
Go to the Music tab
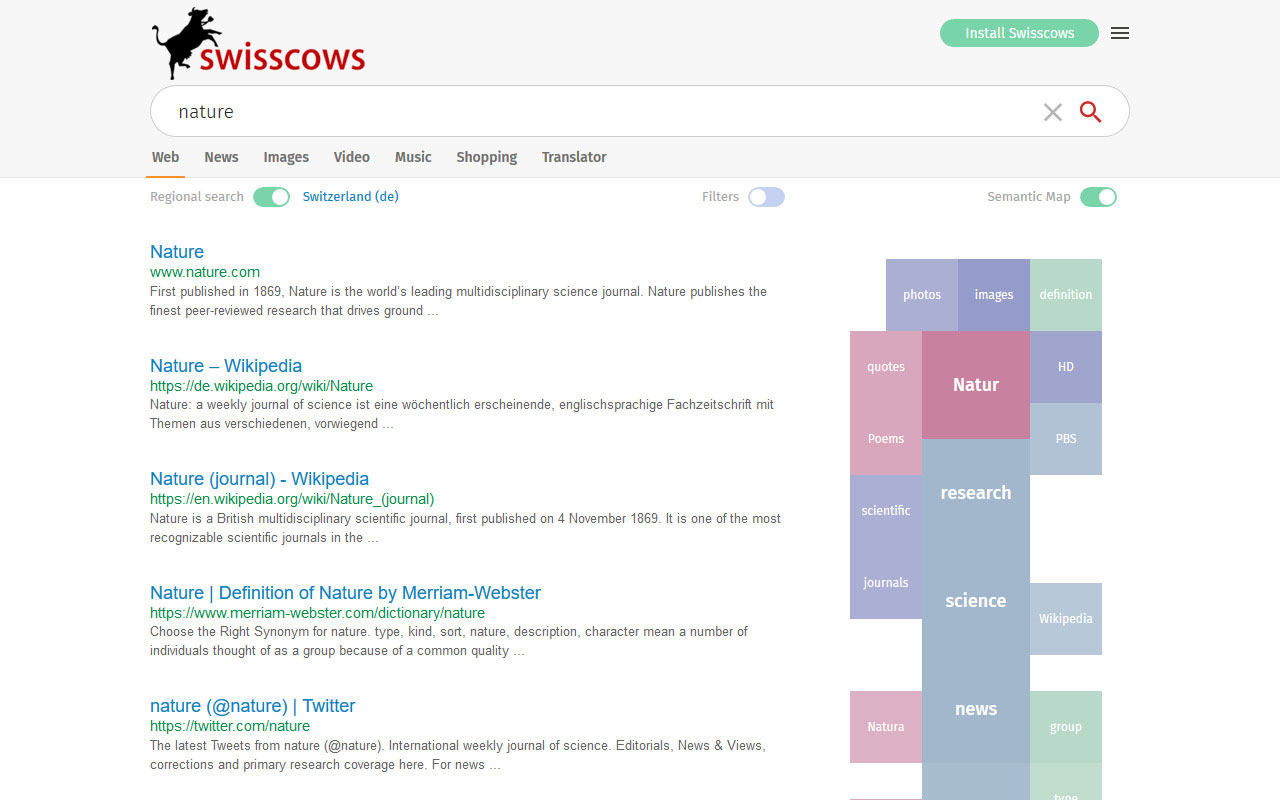(413, 157)
